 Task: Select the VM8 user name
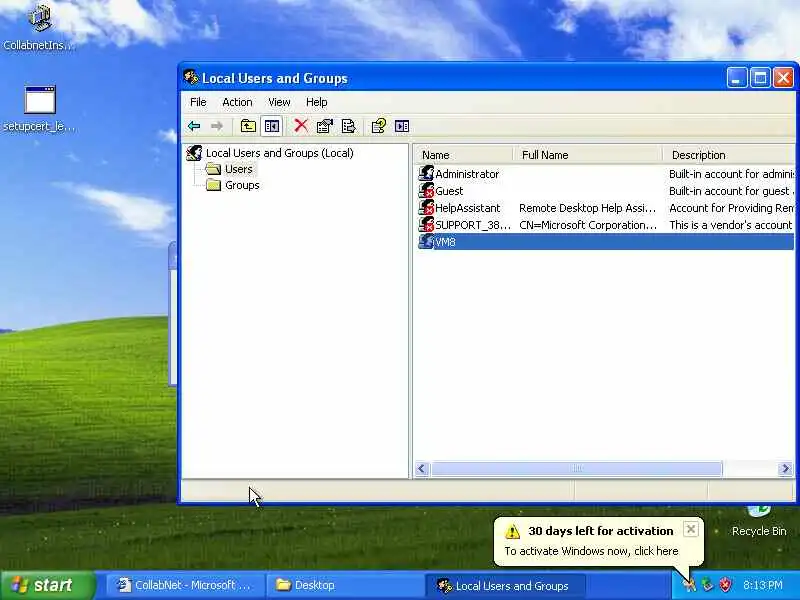coord(445,242)
